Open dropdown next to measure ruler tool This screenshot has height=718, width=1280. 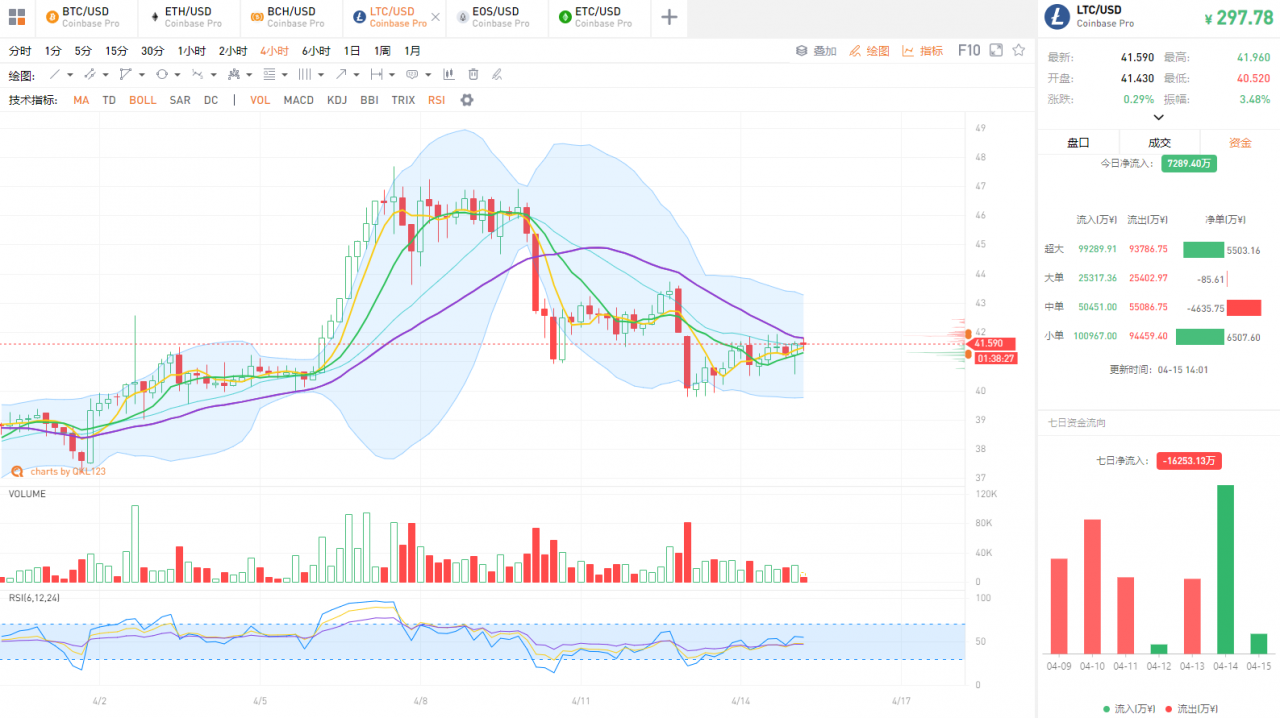point(393,75)
